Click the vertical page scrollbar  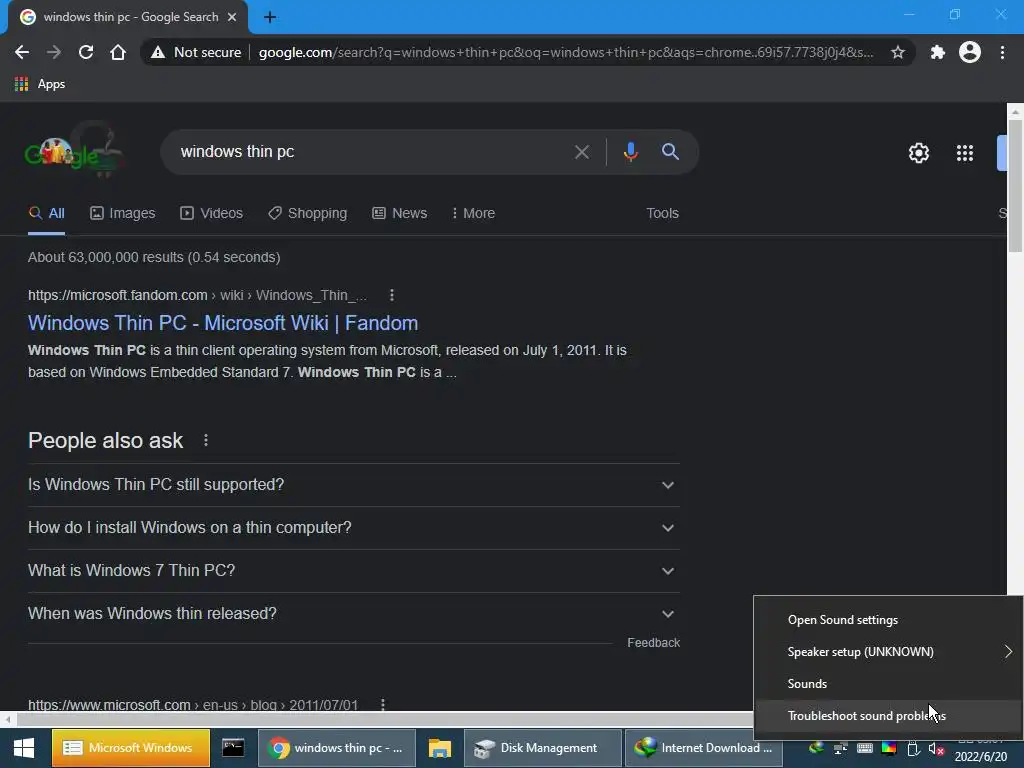[x=1015, y=186]
